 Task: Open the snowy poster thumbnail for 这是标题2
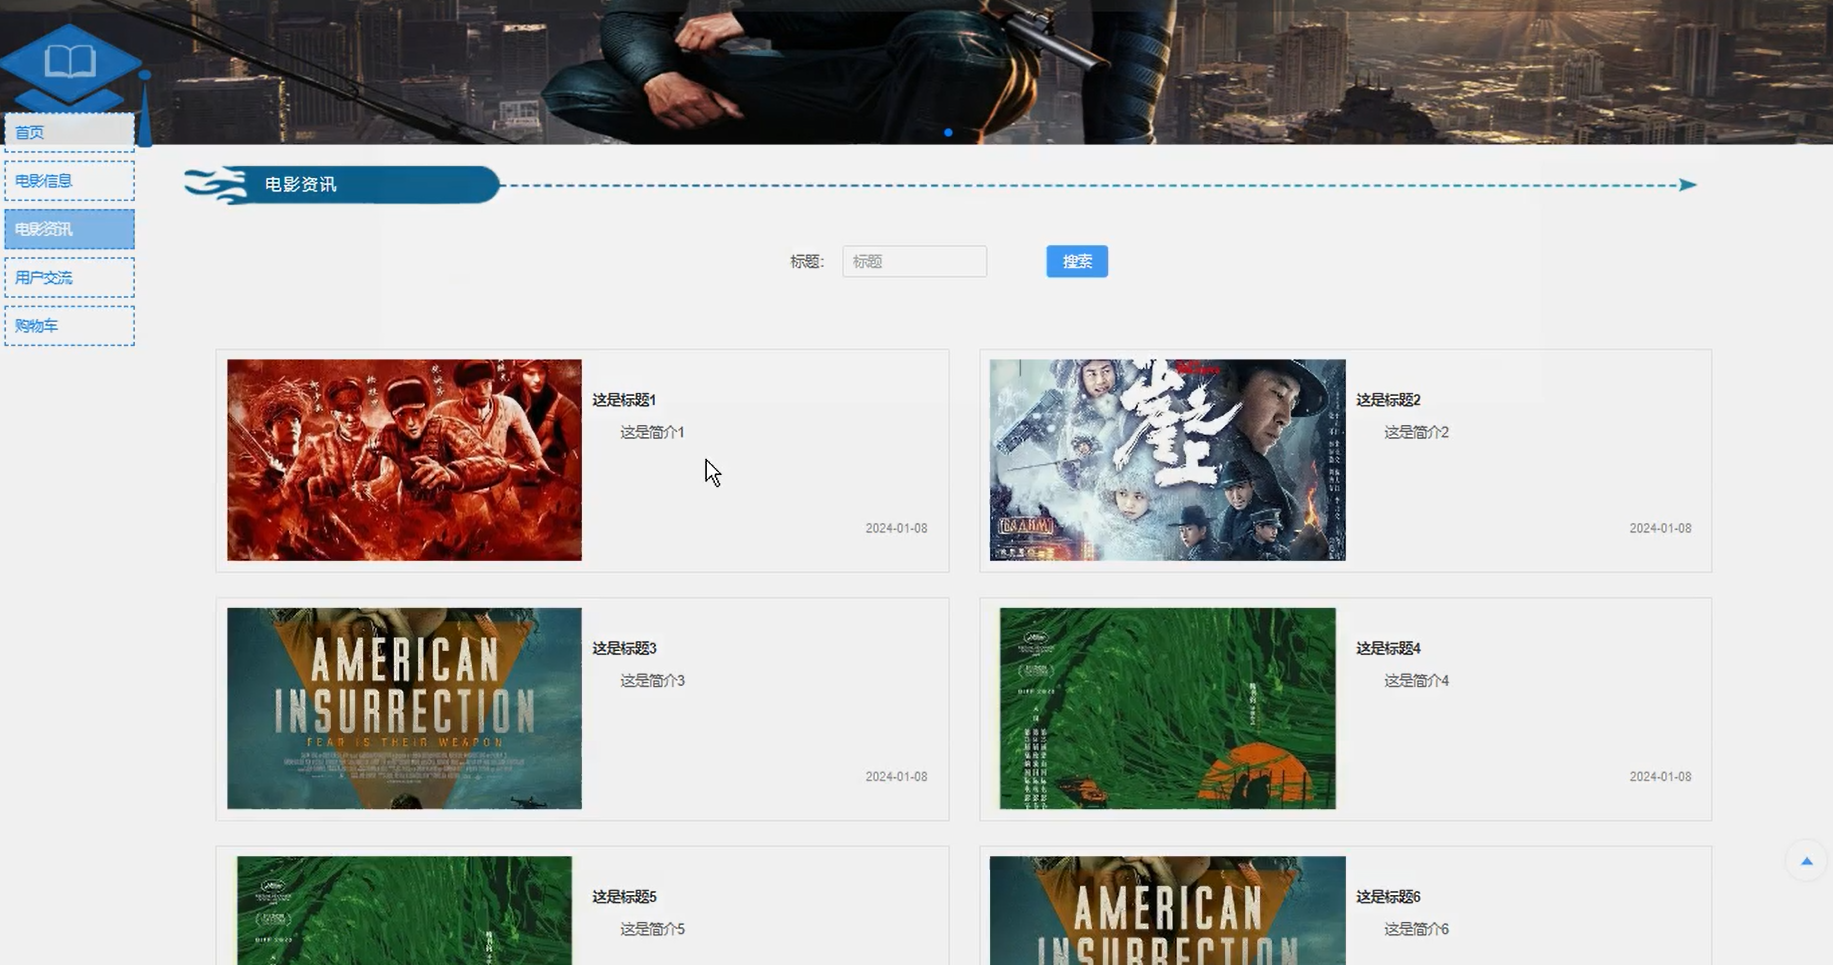[x=1168, y=460]
